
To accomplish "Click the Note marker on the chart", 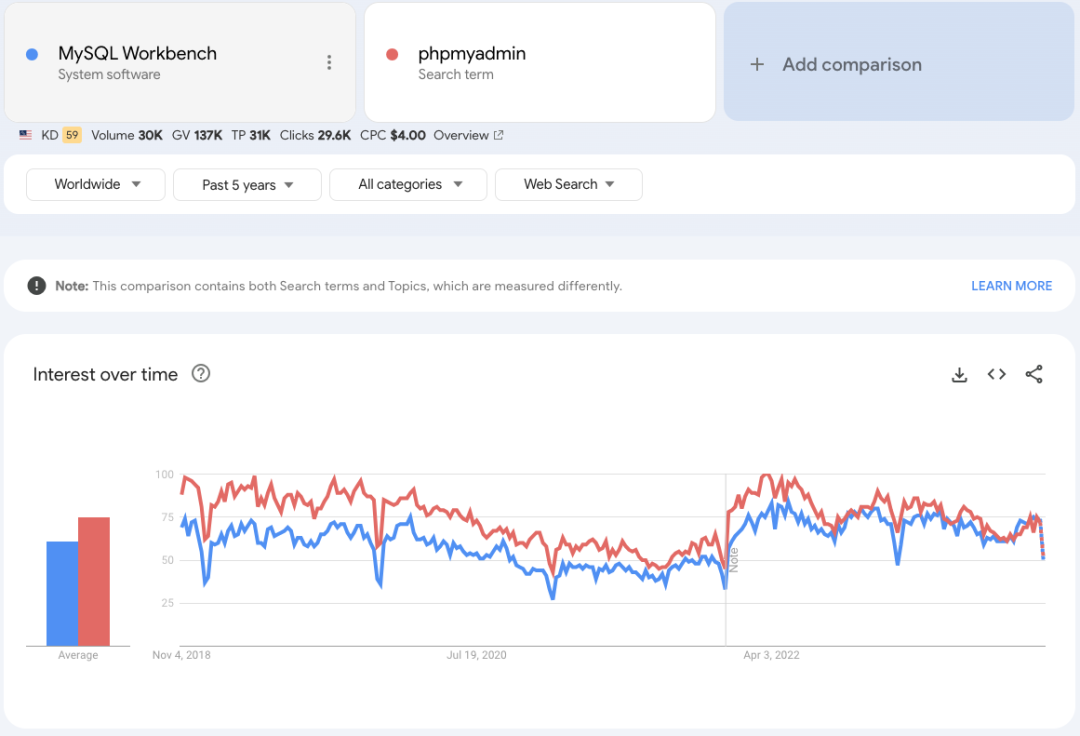I will (x=733, y=559).
